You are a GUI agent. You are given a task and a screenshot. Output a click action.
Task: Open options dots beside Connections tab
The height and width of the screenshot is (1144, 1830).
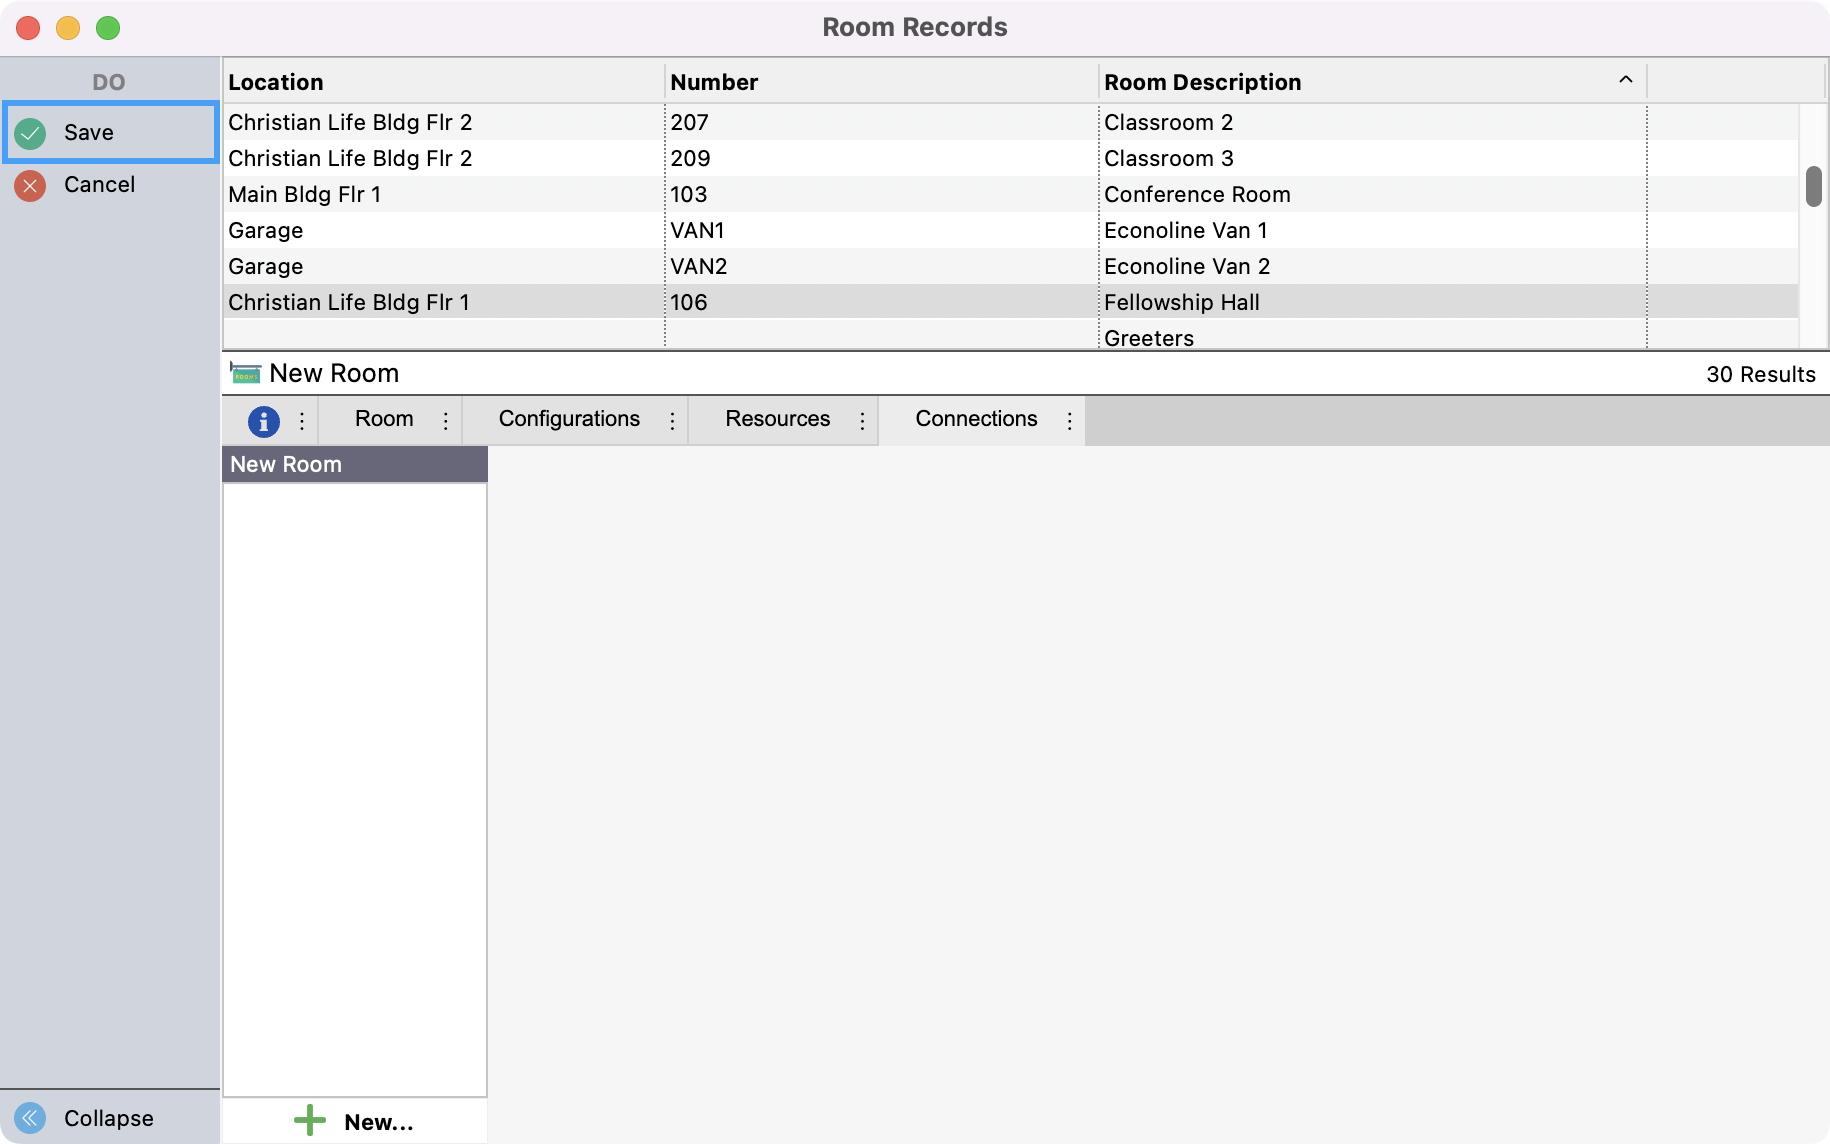tap(1069, 421)
